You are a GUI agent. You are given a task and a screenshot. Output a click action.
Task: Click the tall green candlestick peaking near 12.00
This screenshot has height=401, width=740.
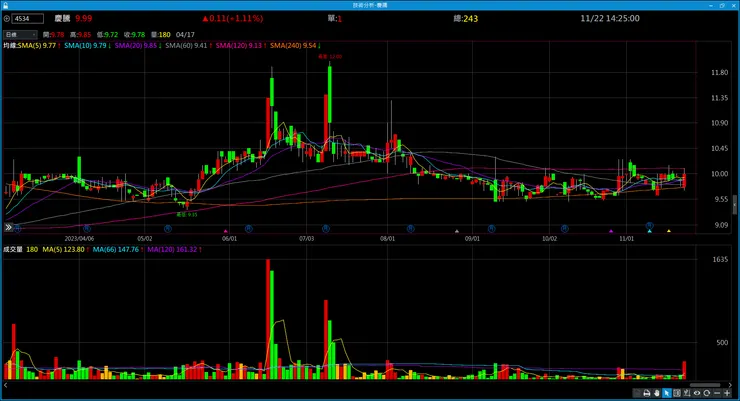[329, 94]
